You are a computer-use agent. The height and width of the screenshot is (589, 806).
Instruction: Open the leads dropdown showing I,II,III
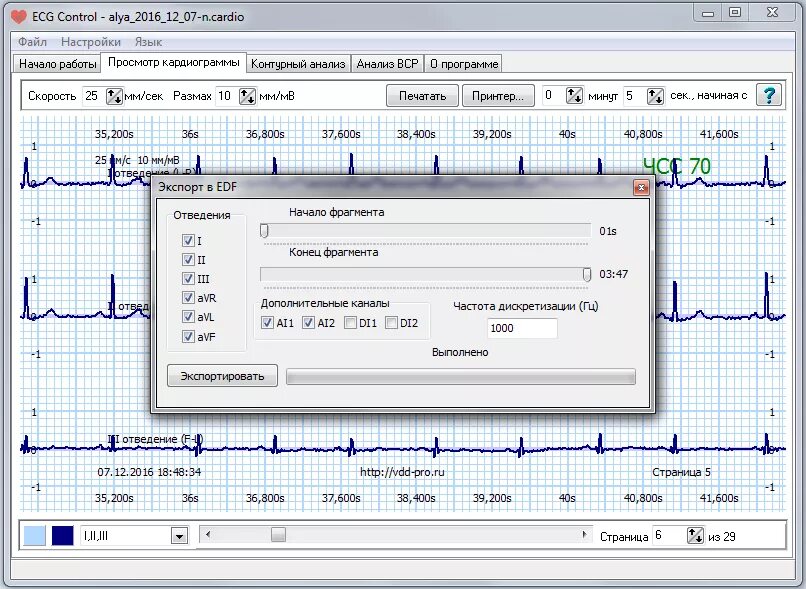point(179,536)
